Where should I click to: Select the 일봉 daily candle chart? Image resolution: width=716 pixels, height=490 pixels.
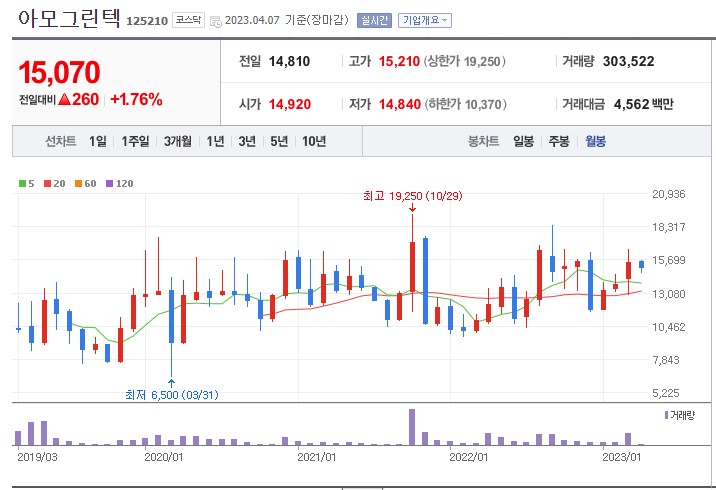point(523,141)
